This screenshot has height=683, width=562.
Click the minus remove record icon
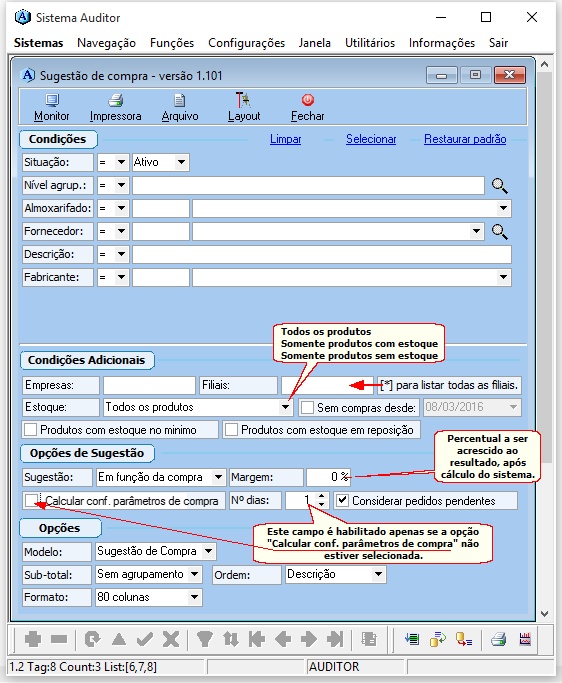tap(59, 639)
